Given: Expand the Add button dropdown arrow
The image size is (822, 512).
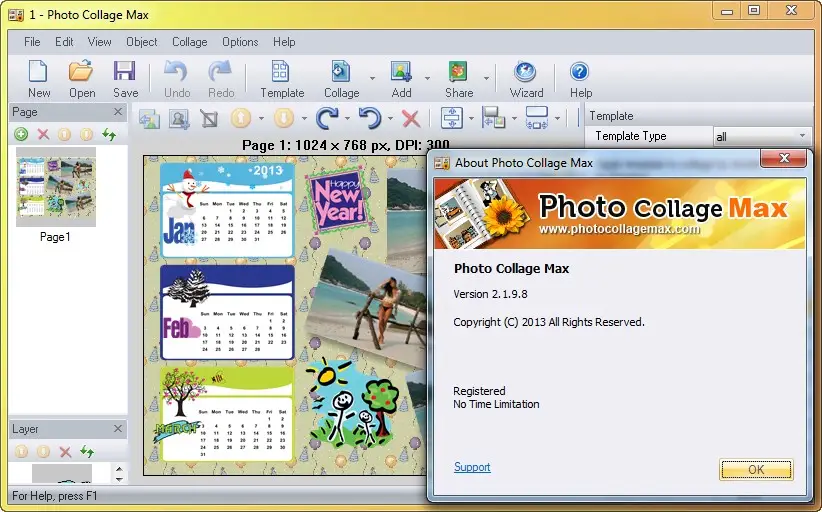Looking at the screenshot, I should tap(427, 79).
